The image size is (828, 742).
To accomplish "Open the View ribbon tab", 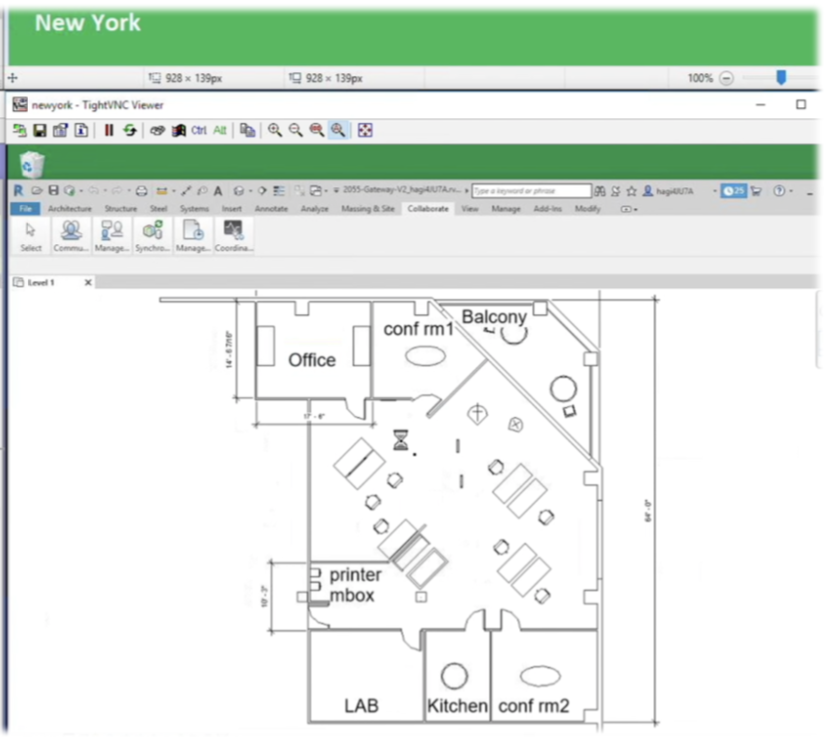I will 469,209.
